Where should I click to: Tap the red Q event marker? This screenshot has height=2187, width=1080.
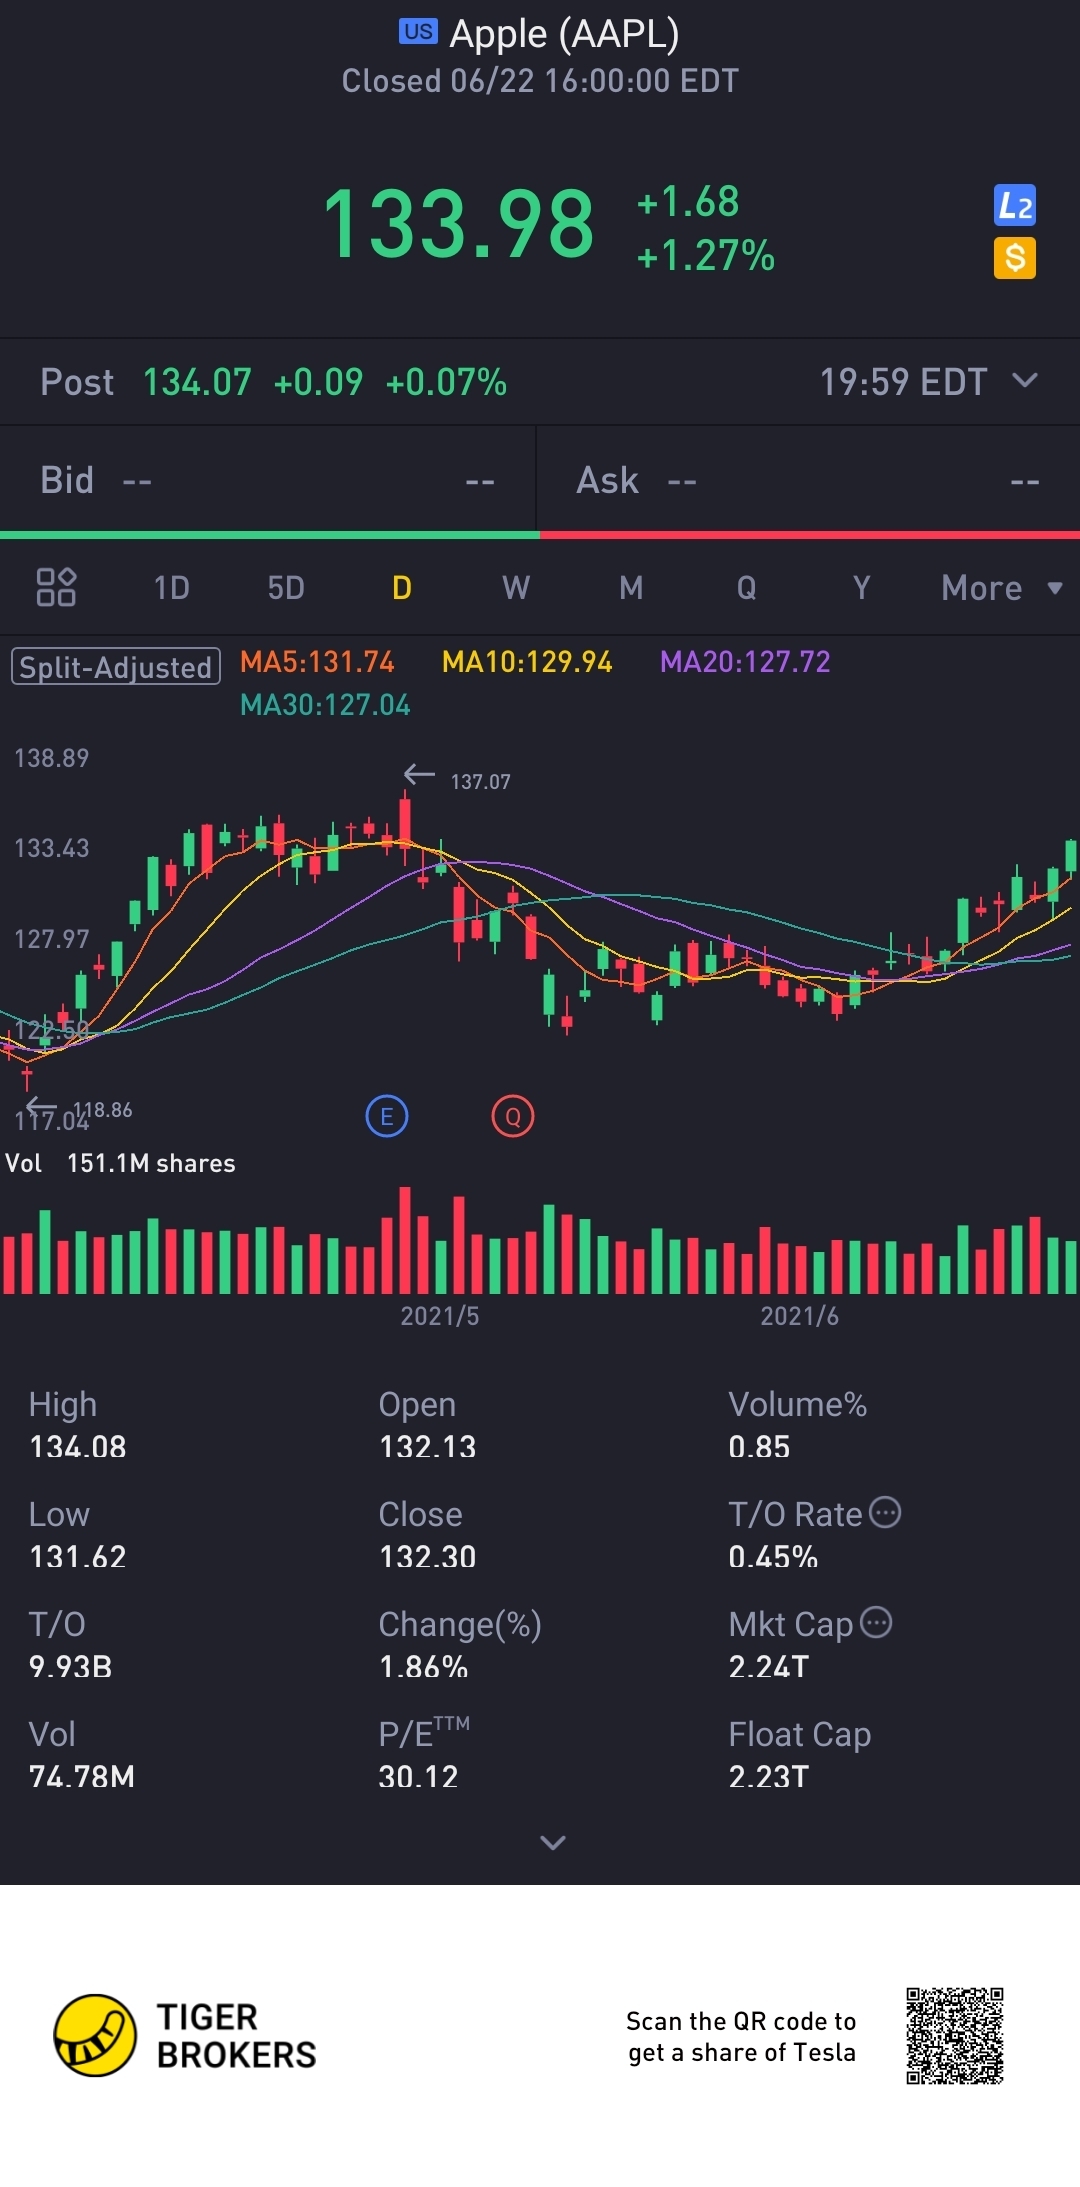513,1116
